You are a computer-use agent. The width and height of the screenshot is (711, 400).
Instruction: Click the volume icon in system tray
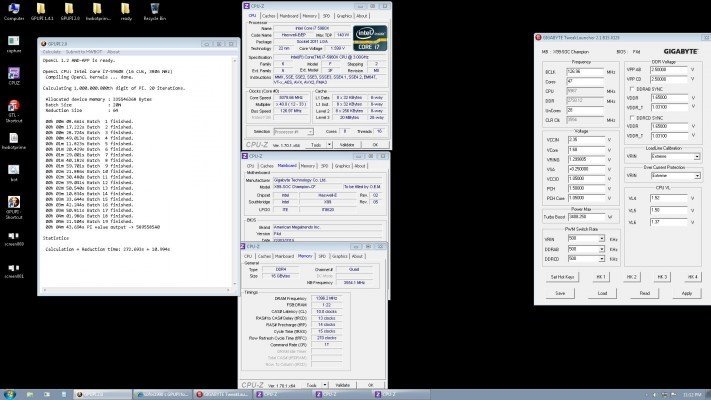[x=655, y=395]
